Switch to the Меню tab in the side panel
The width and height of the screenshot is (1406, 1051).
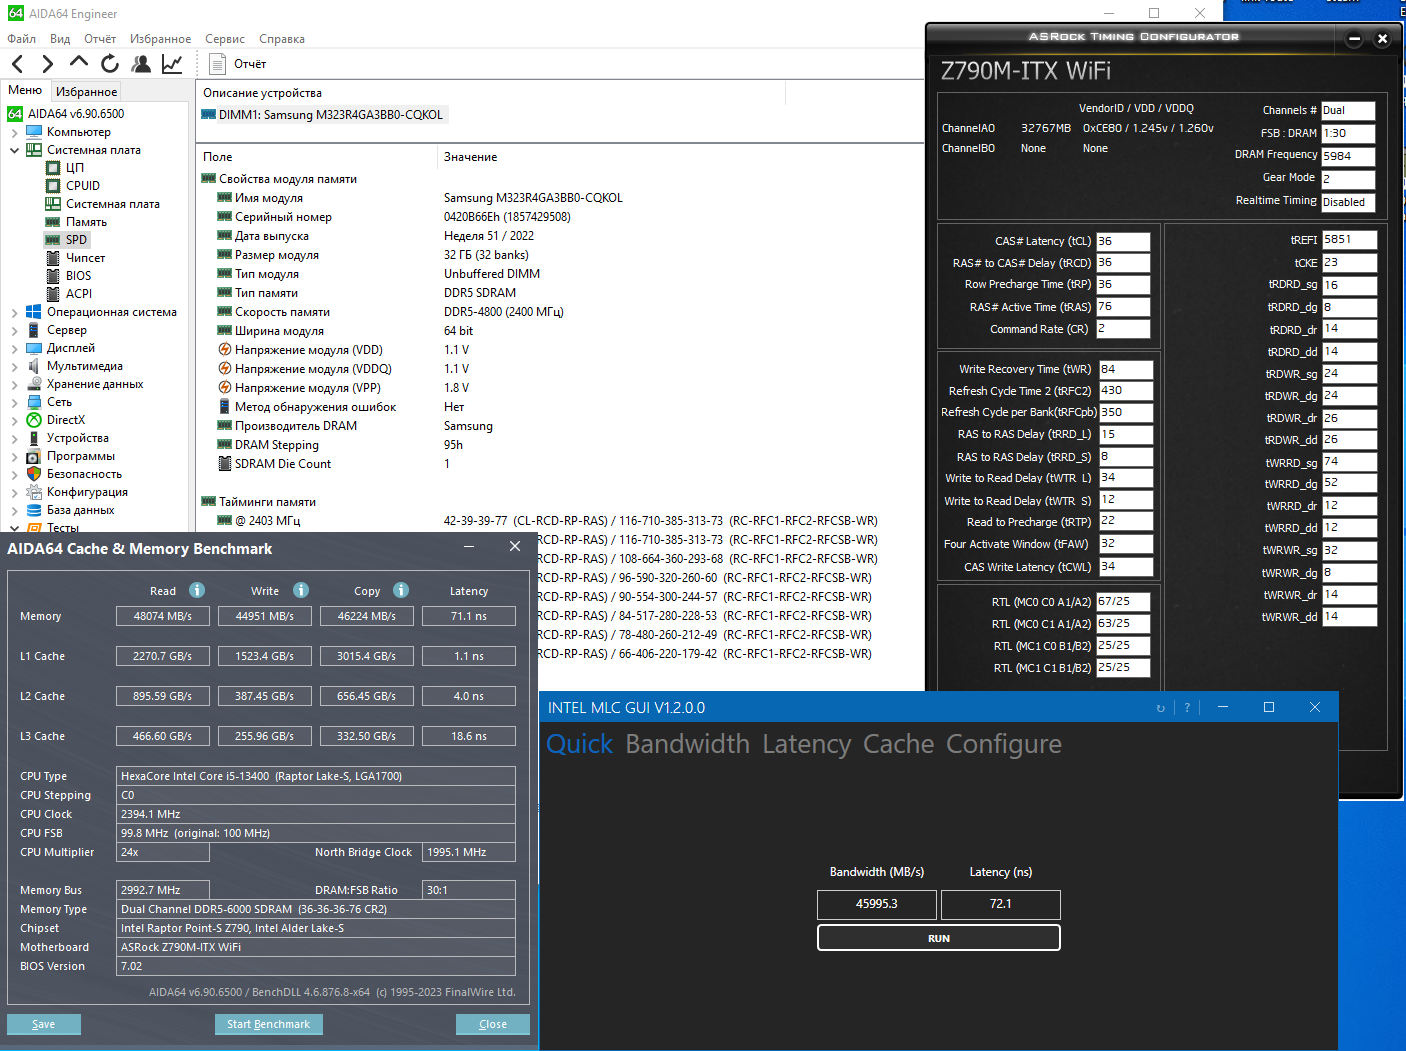click(25, 90)
